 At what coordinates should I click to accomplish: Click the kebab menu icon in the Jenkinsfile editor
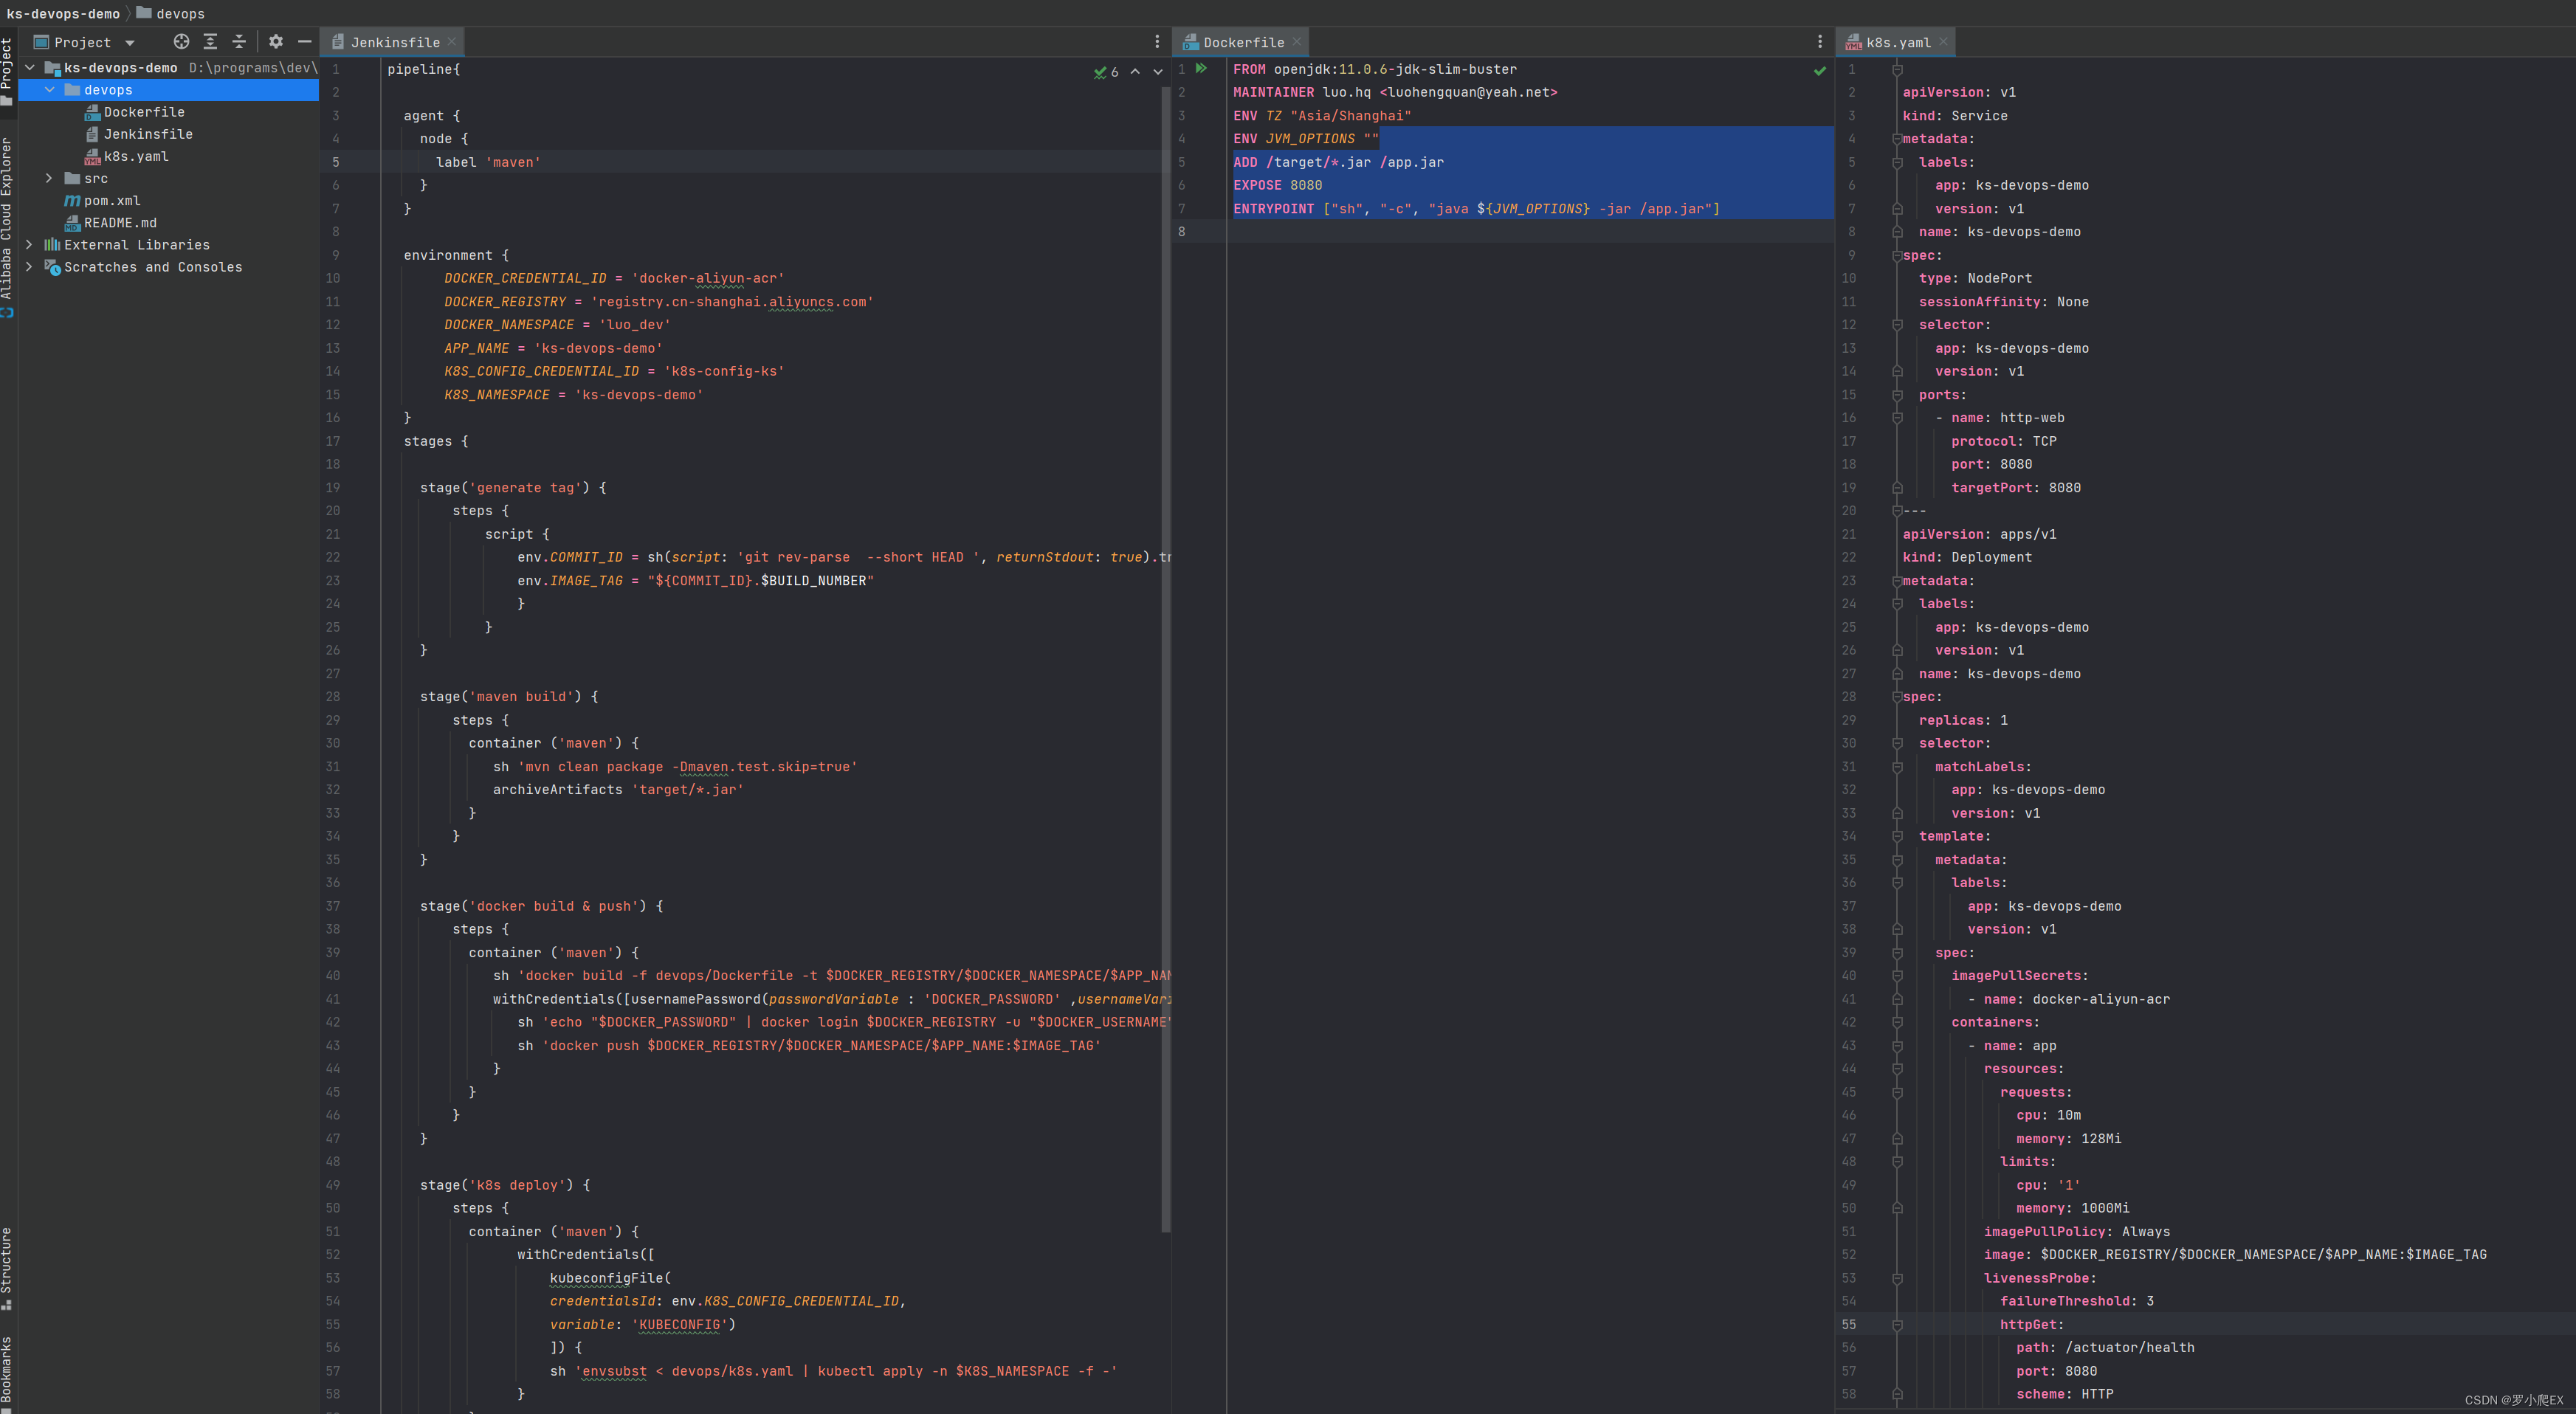coord(1157,41)
